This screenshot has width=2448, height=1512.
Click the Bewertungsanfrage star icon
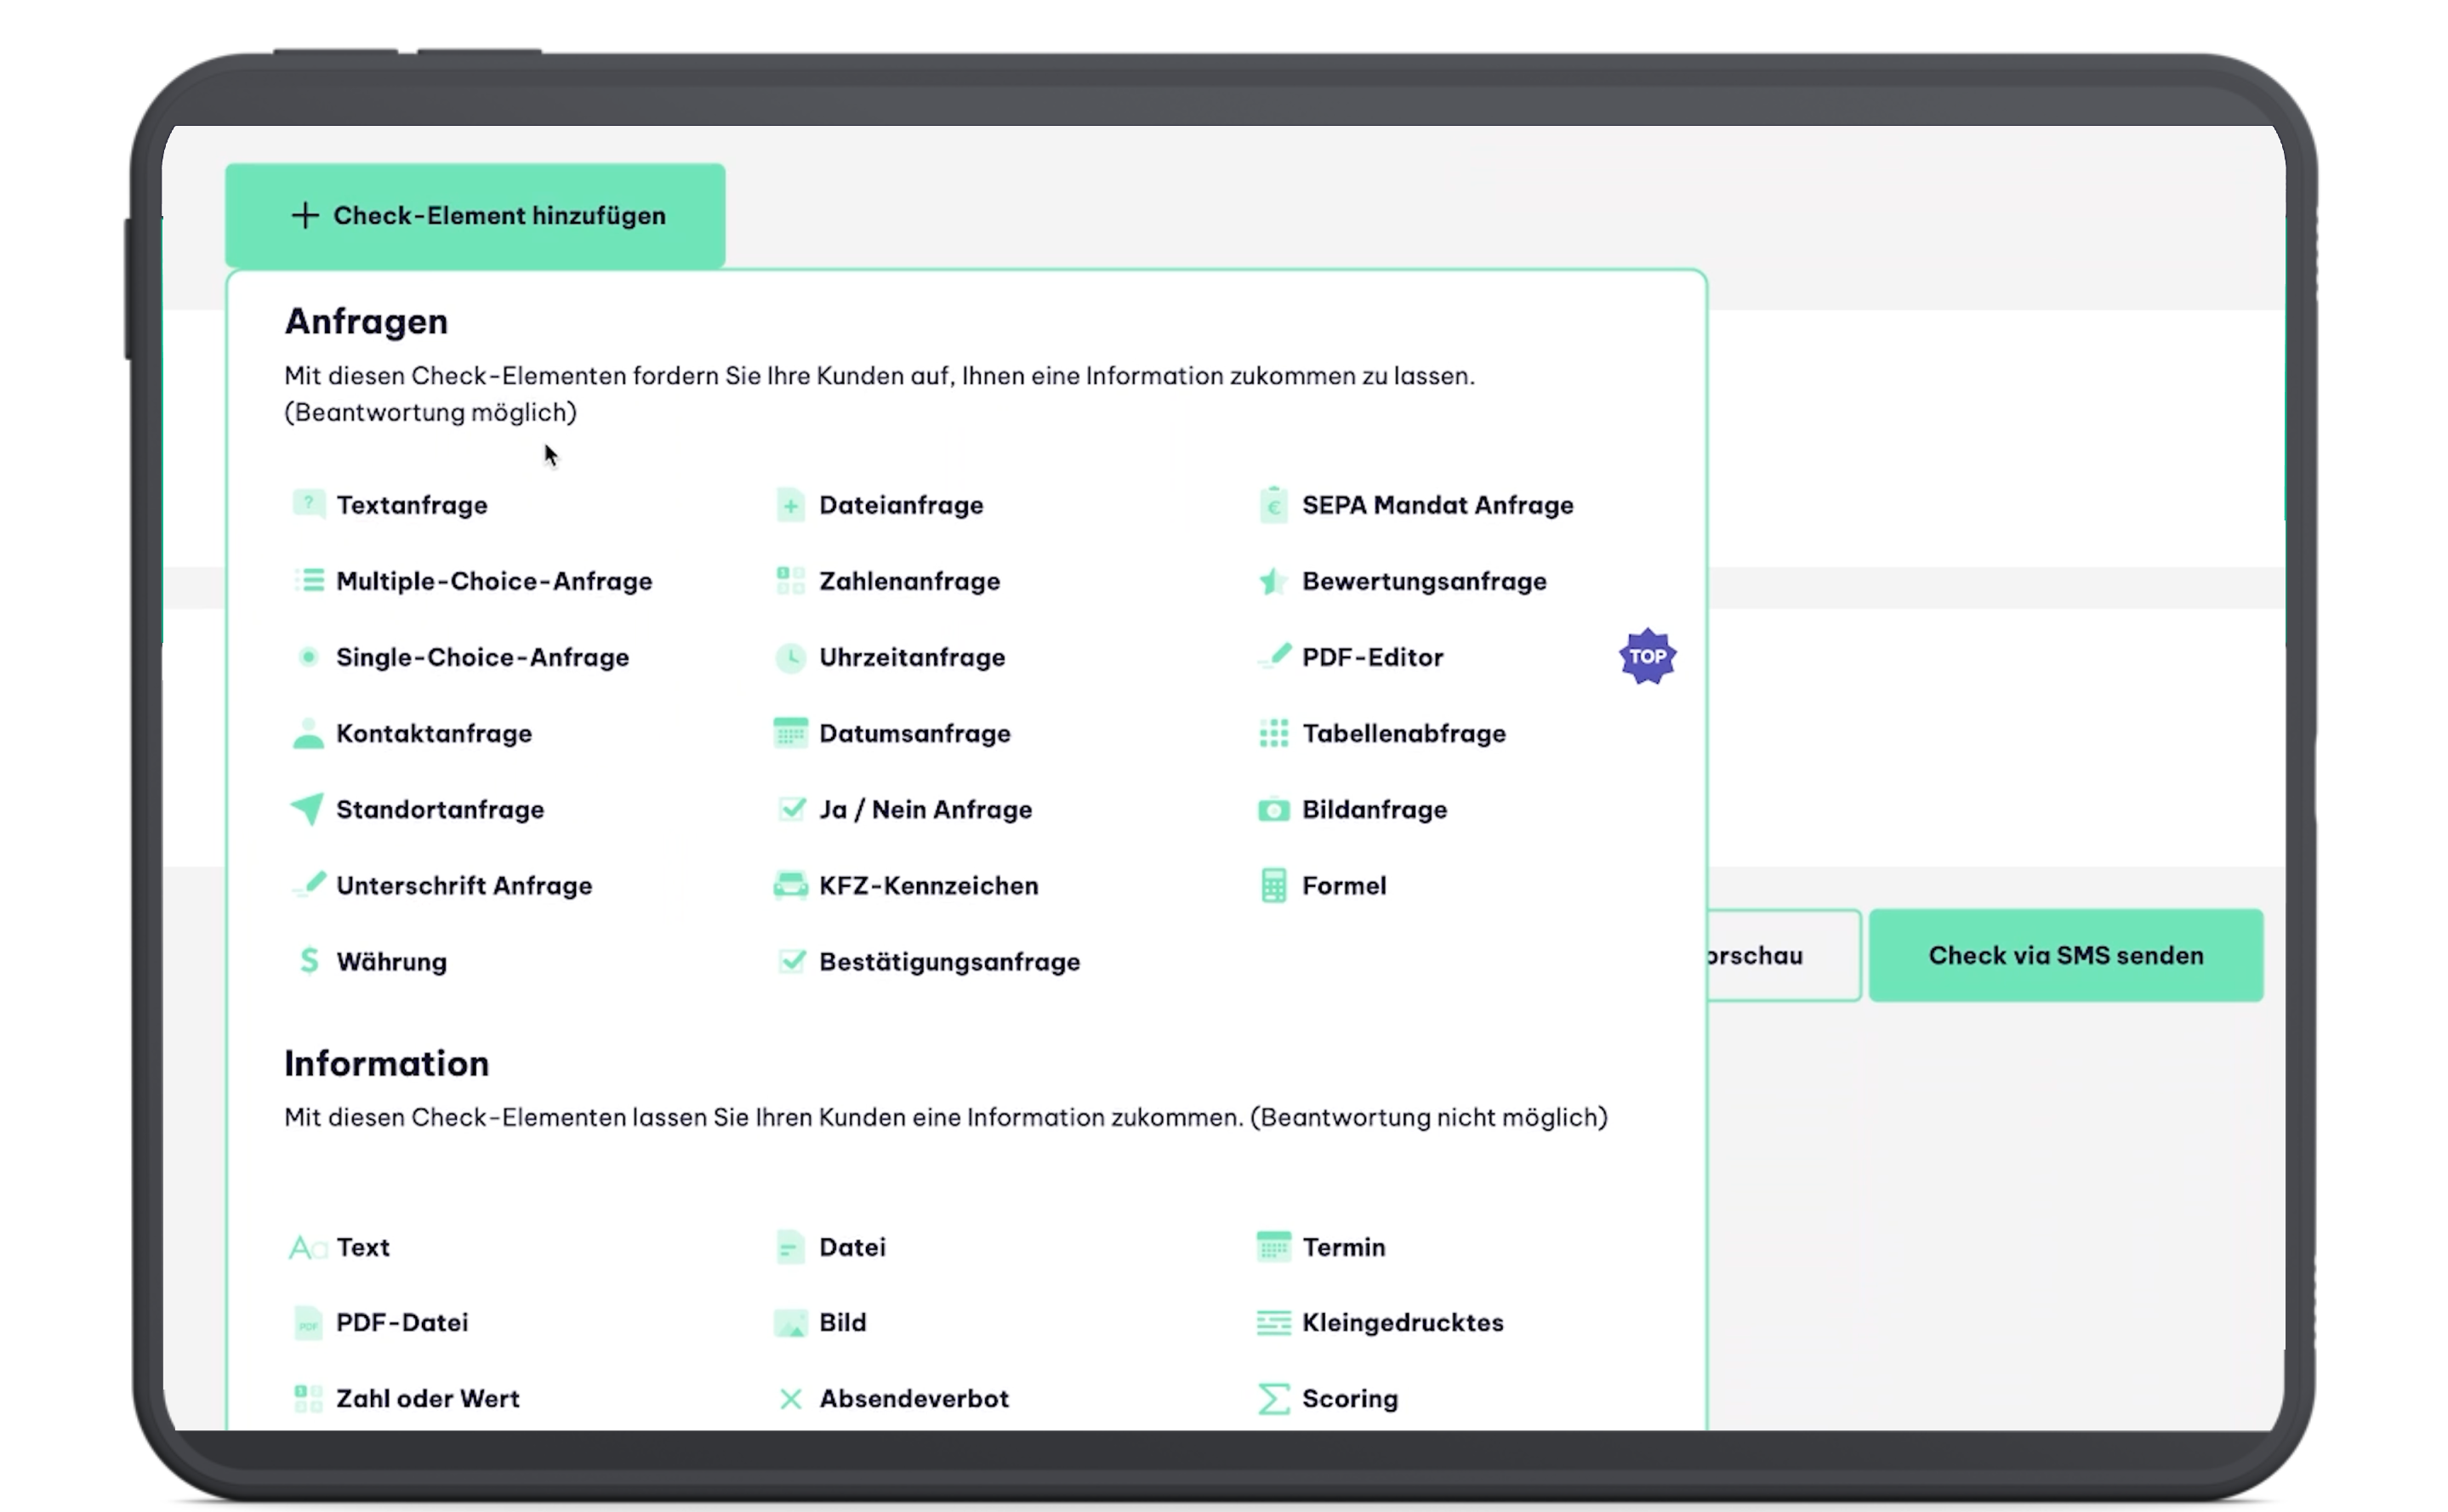[x=1272, y=580]
